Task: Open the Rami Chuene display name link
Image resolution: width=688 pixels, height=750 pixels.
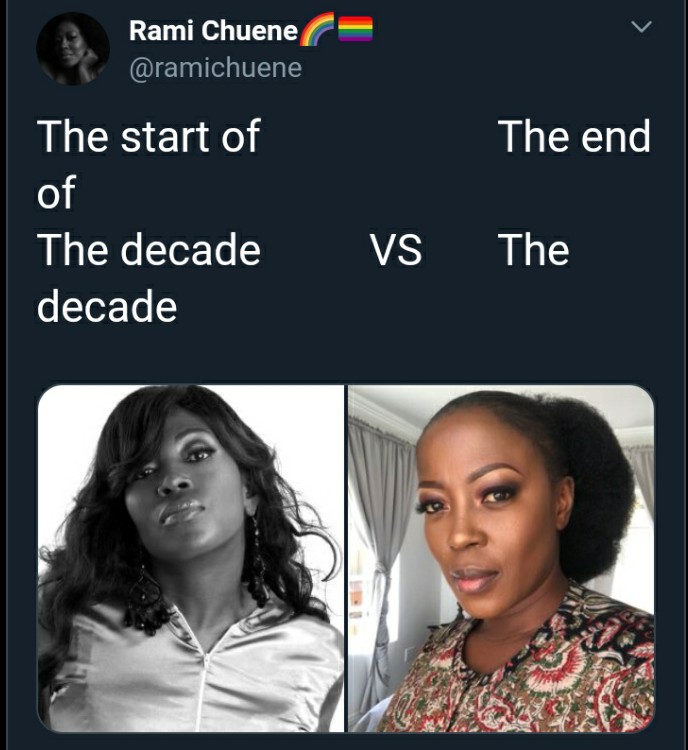Action: tap(213, 31)
